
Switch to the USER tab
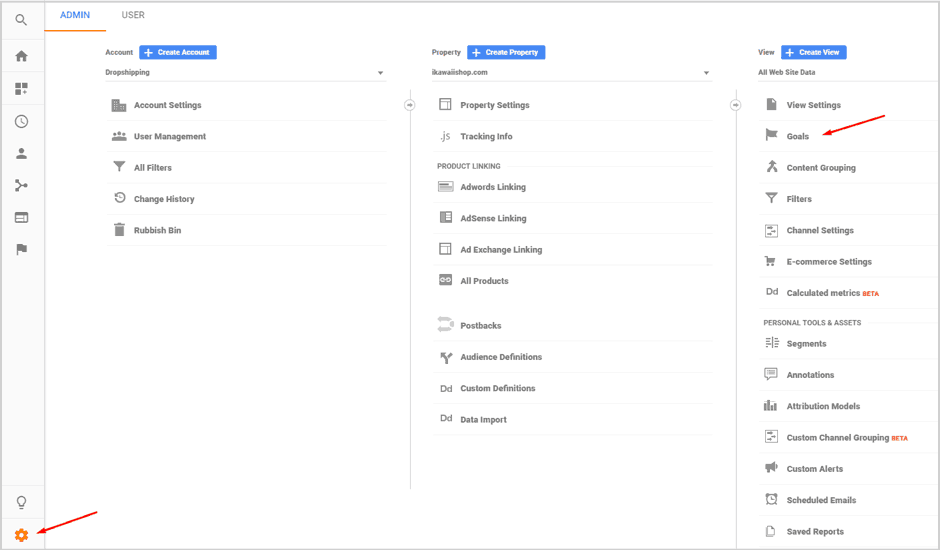point(133,15)
